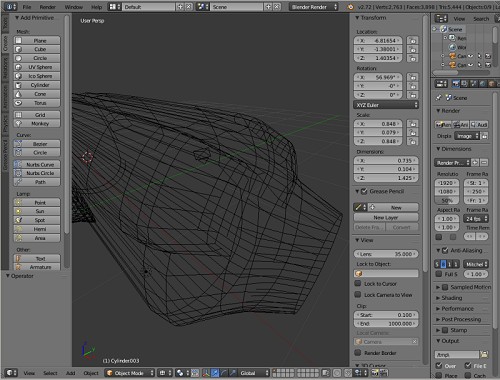Open the XYZ Euler rotation mode dropdown

pos(386,105)
